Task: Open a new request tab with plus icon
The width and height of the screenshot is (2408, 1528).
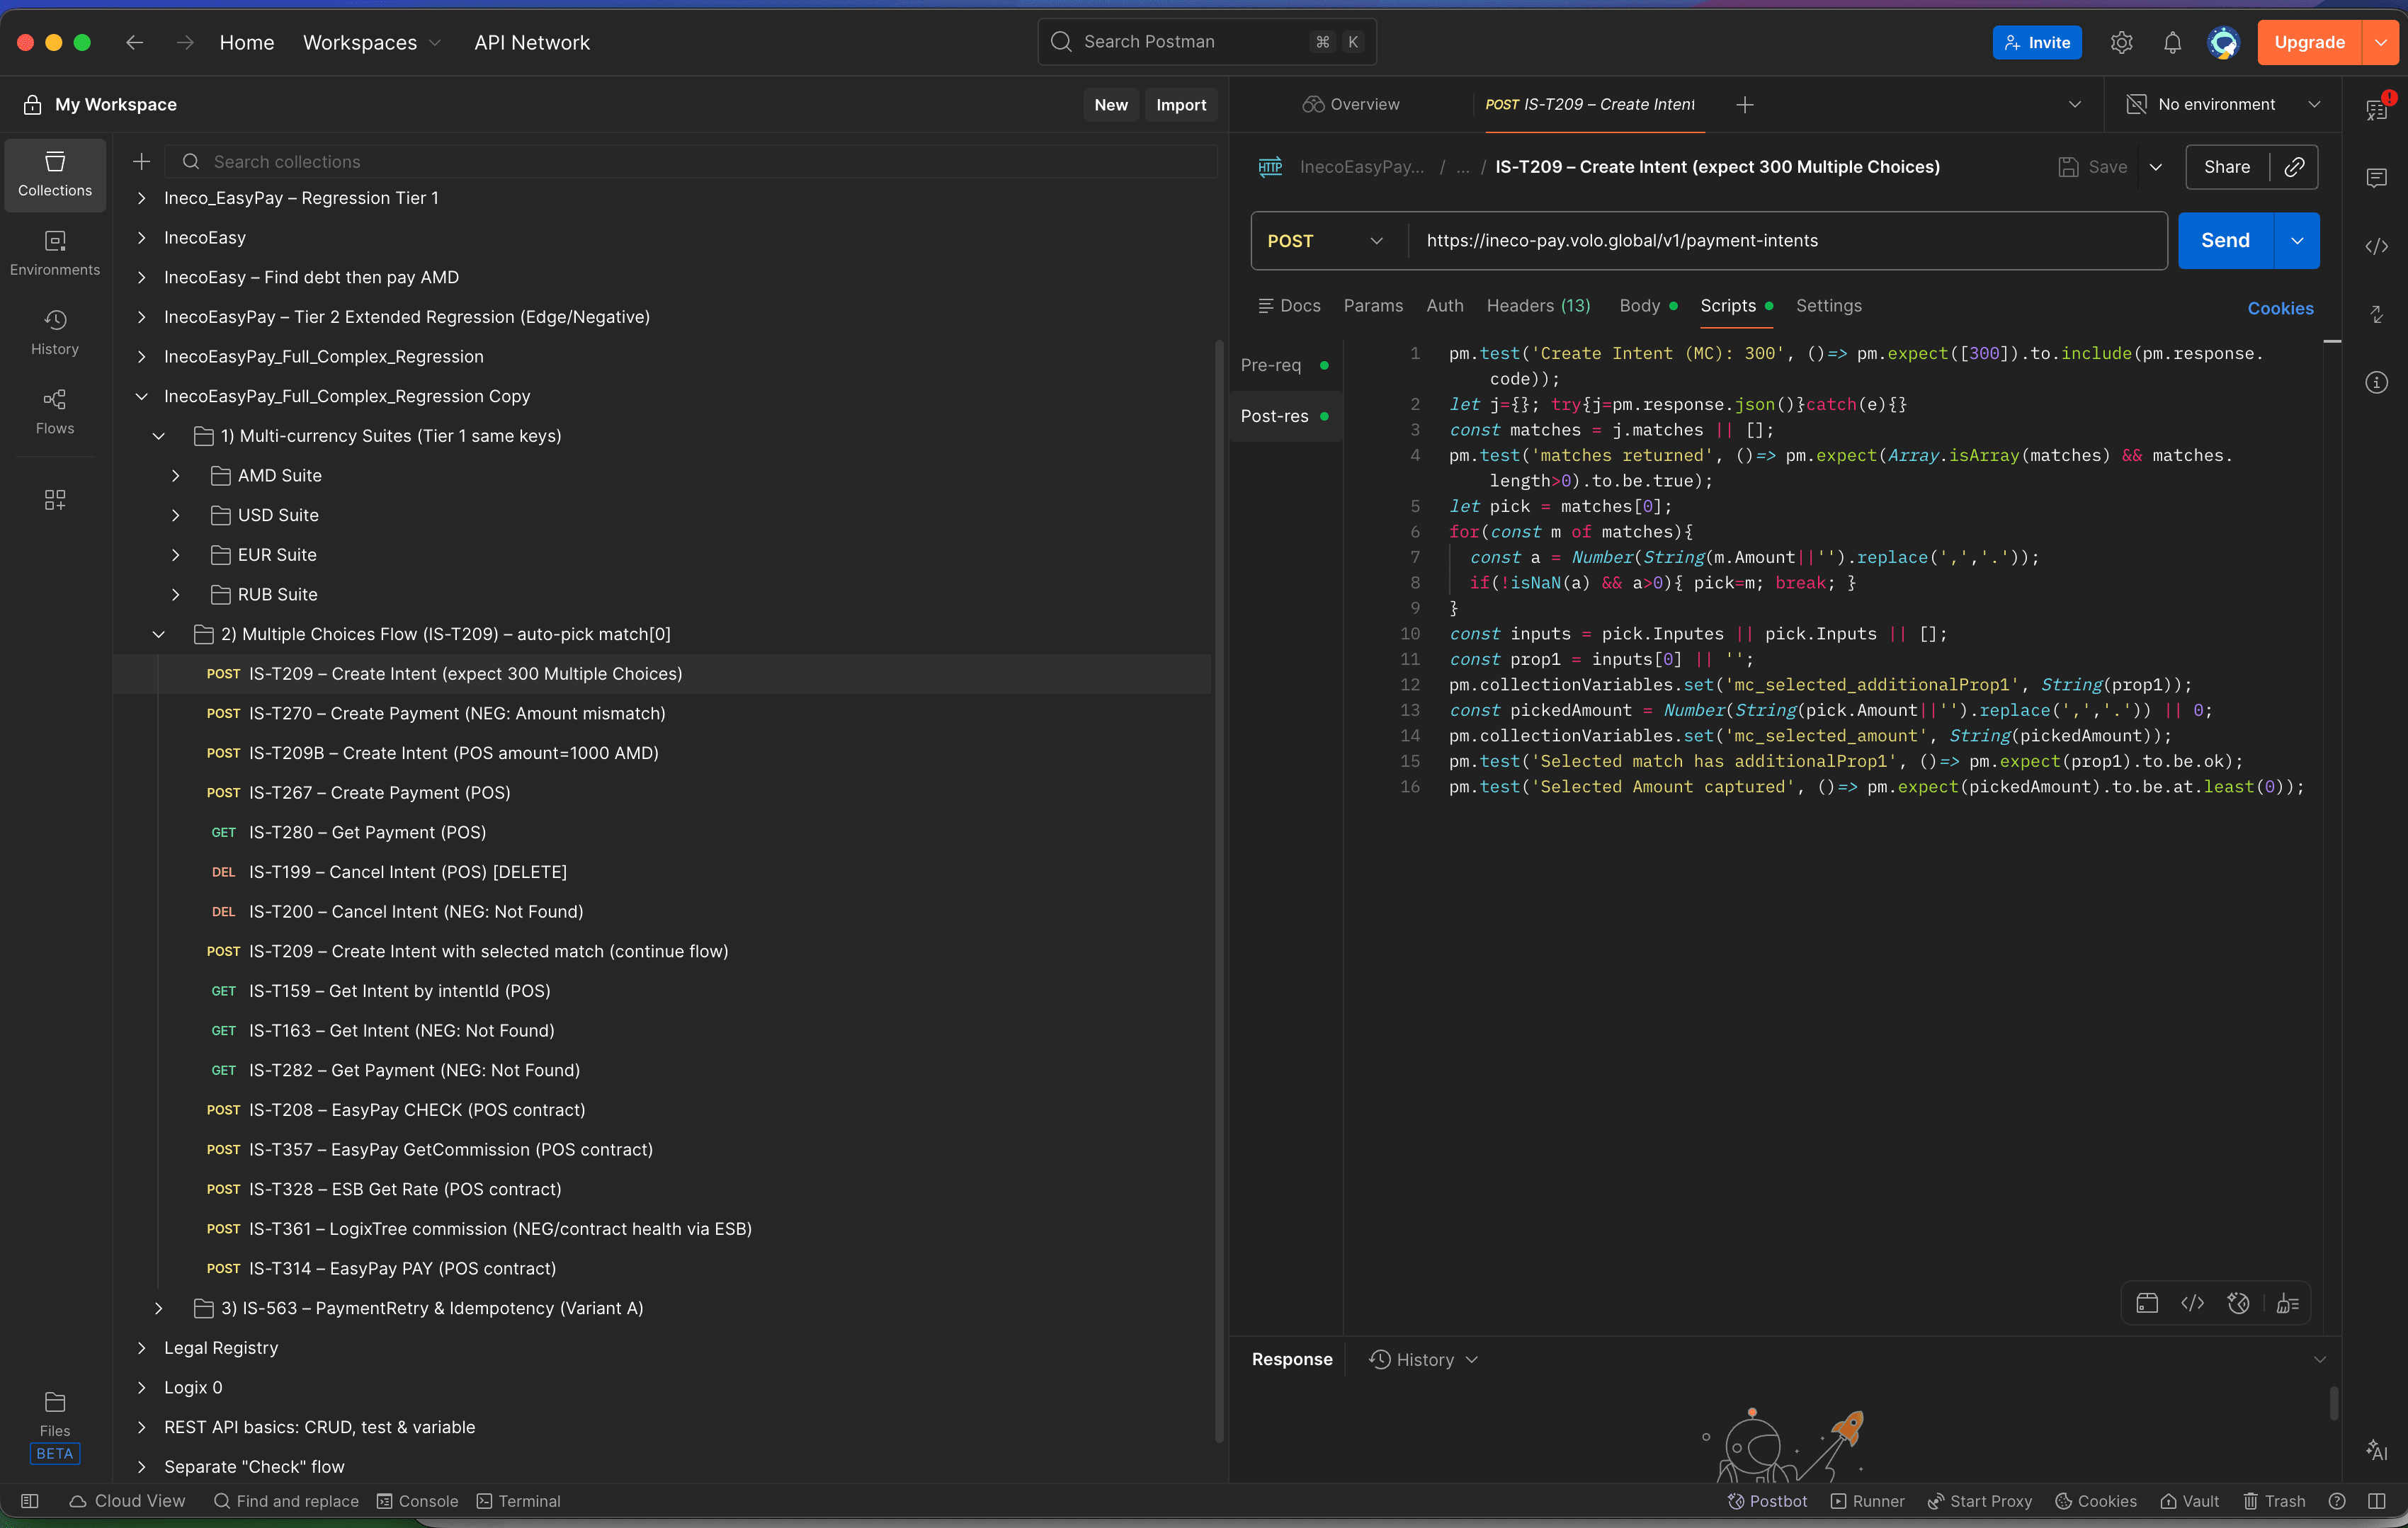Action: [1745, 104]
